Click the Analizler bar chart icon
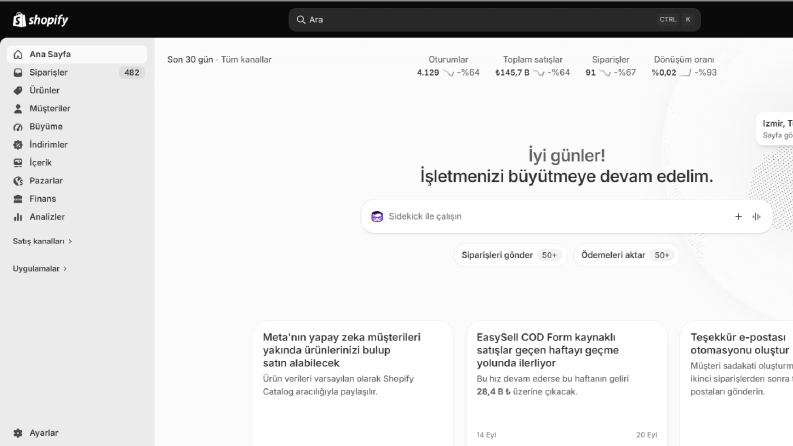The image size is (793, 446). pyautogui.click(x=18, y=217)
